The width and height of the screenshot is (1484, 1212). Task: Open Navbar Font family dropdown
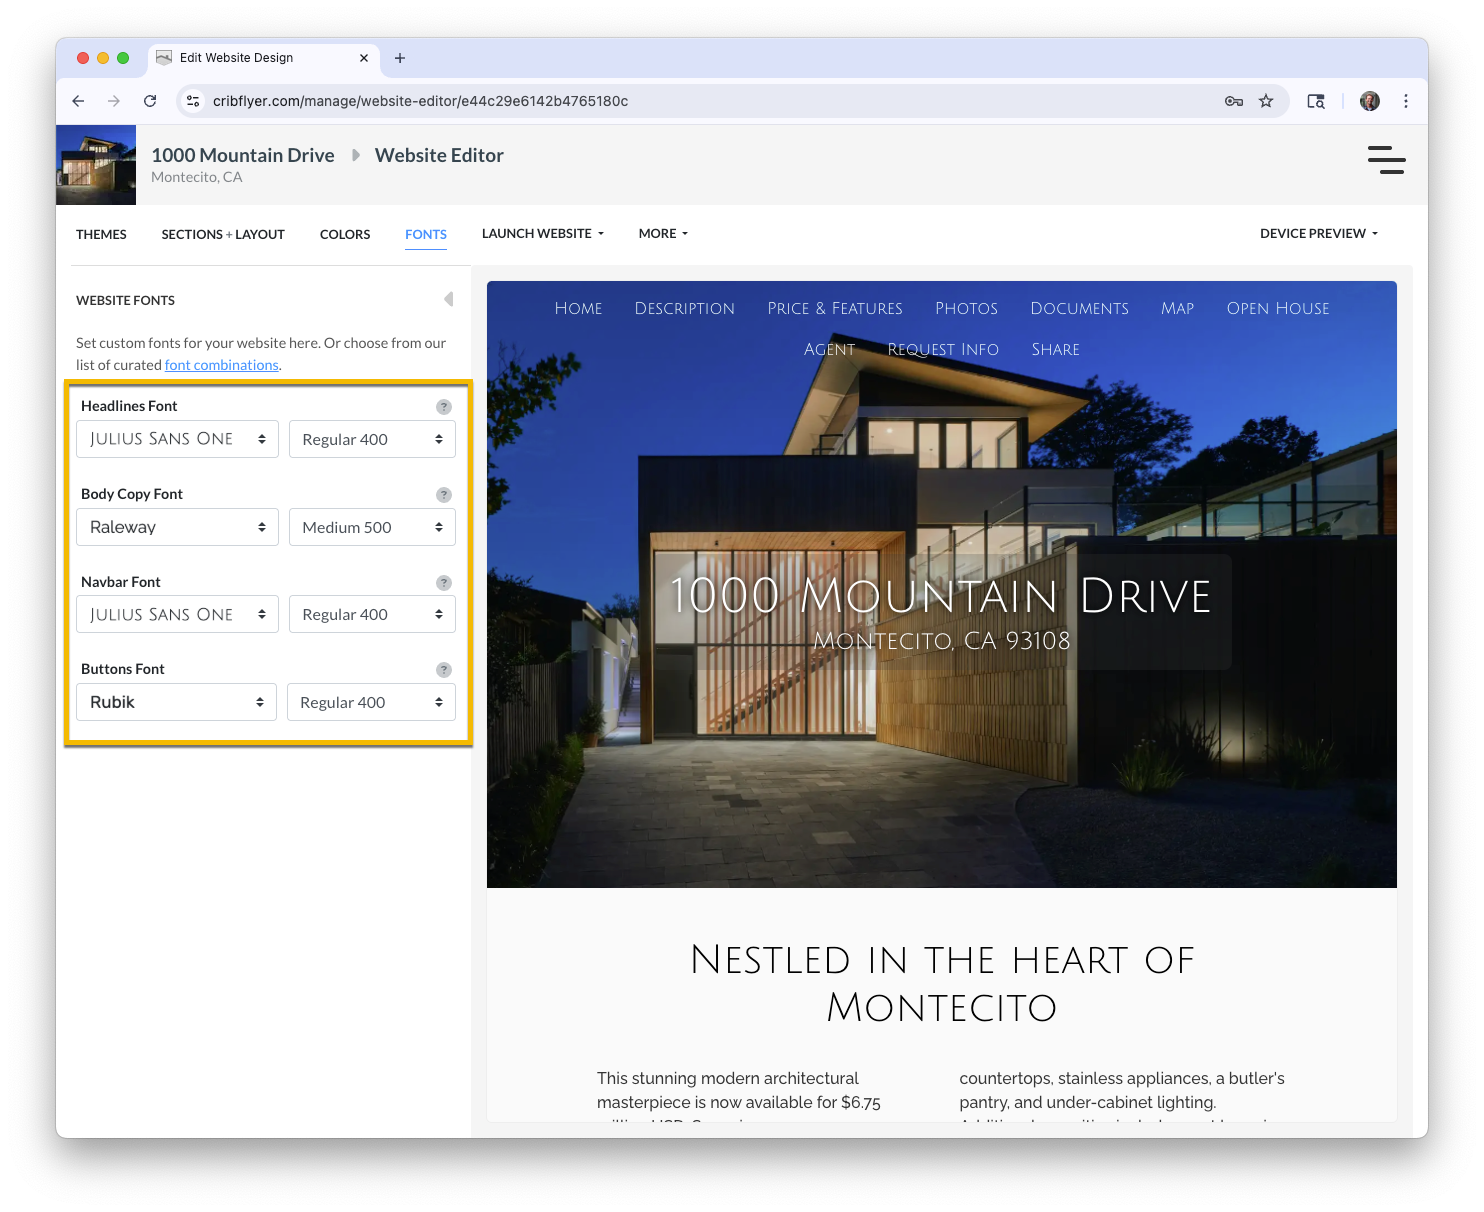177,614
